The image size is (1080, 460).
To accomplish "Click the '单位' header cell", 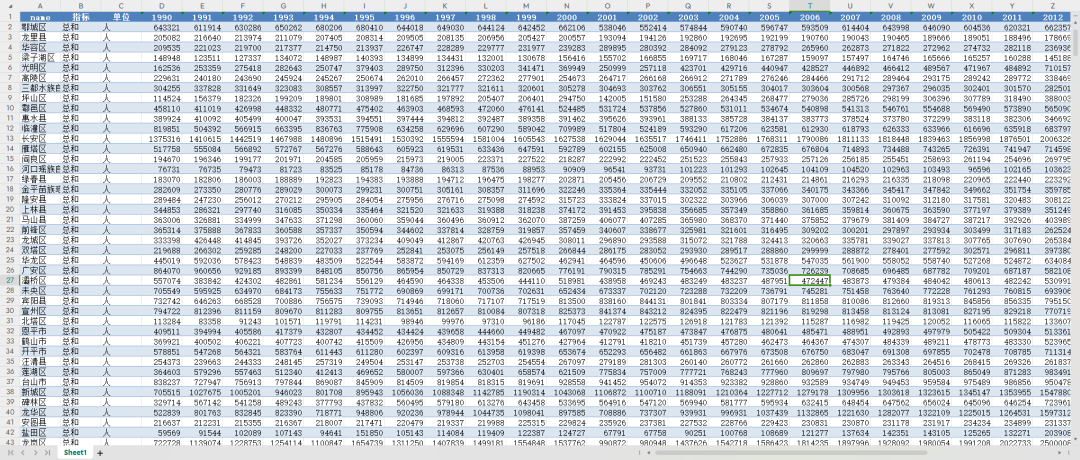I will tap(121, 16).
